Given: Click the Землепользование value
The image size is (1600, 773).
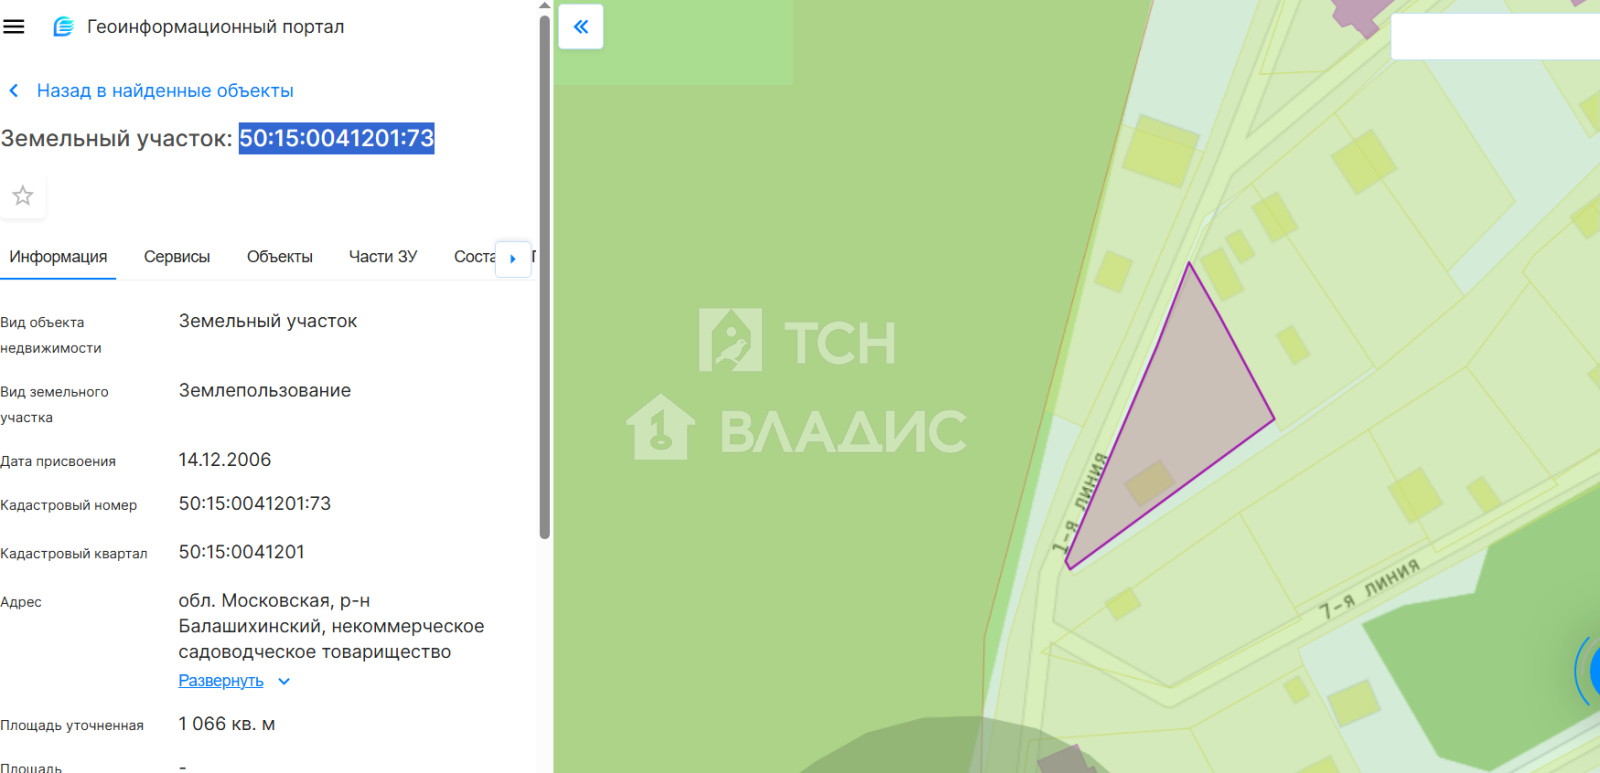Looking at the screenshot, I should (x=265, y=391).
